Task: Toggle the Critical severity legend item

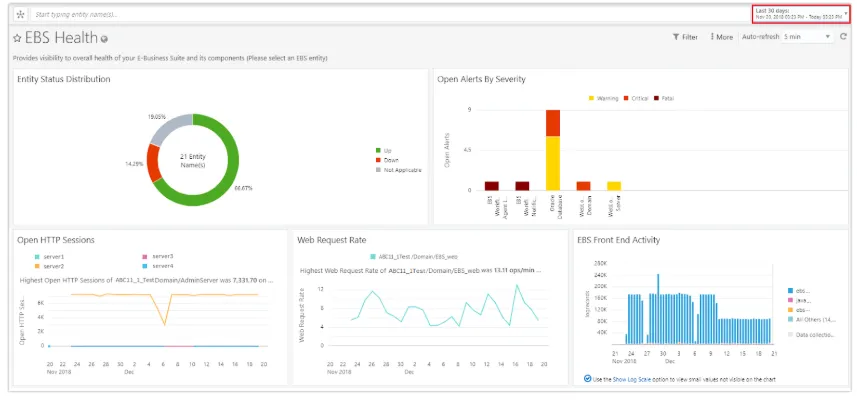Action: point(636,98)
